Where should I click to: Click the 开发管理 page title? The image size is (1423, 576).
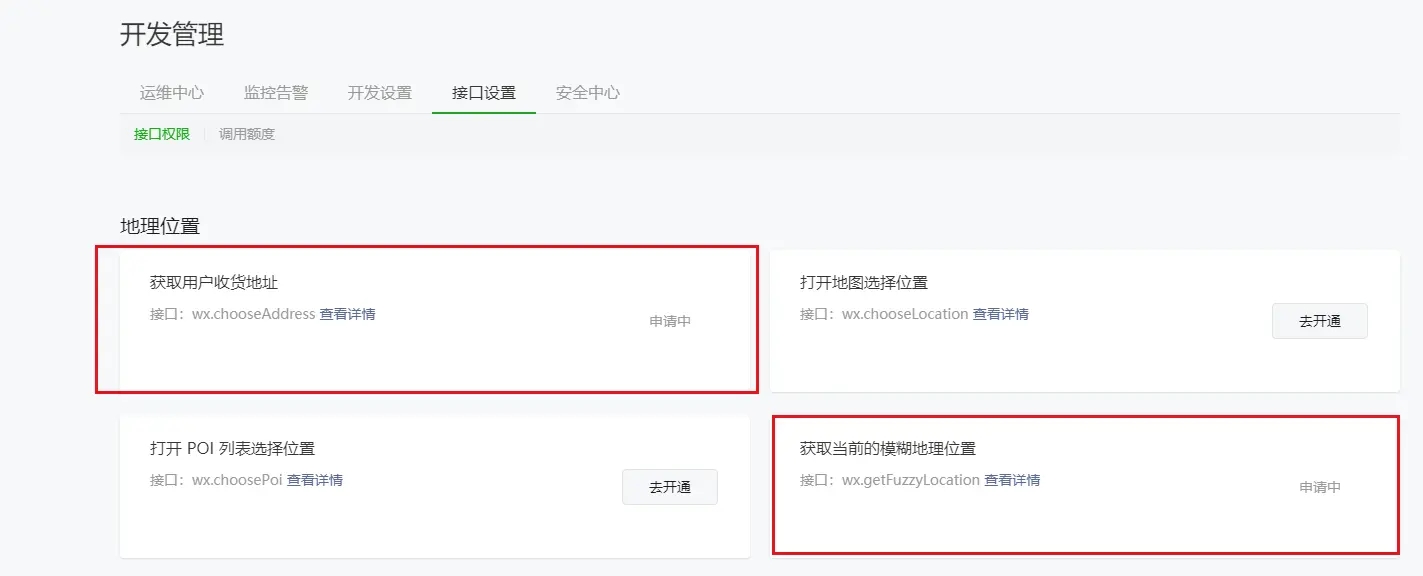[172, 34]
